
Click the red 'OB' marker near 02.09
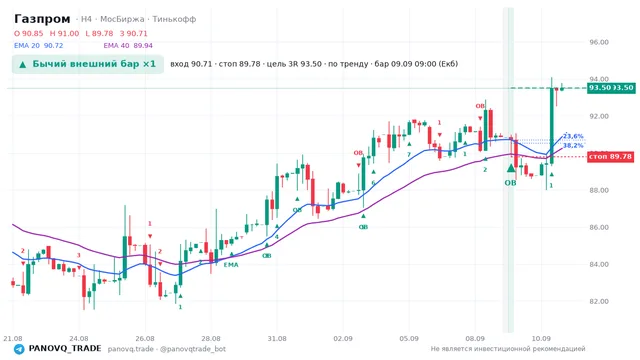coord(358,153)
